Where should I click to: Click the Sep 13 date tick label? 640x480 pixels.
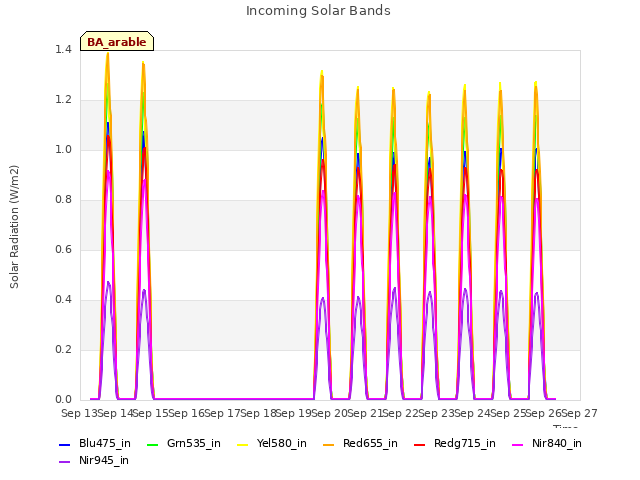click(79, 413)
